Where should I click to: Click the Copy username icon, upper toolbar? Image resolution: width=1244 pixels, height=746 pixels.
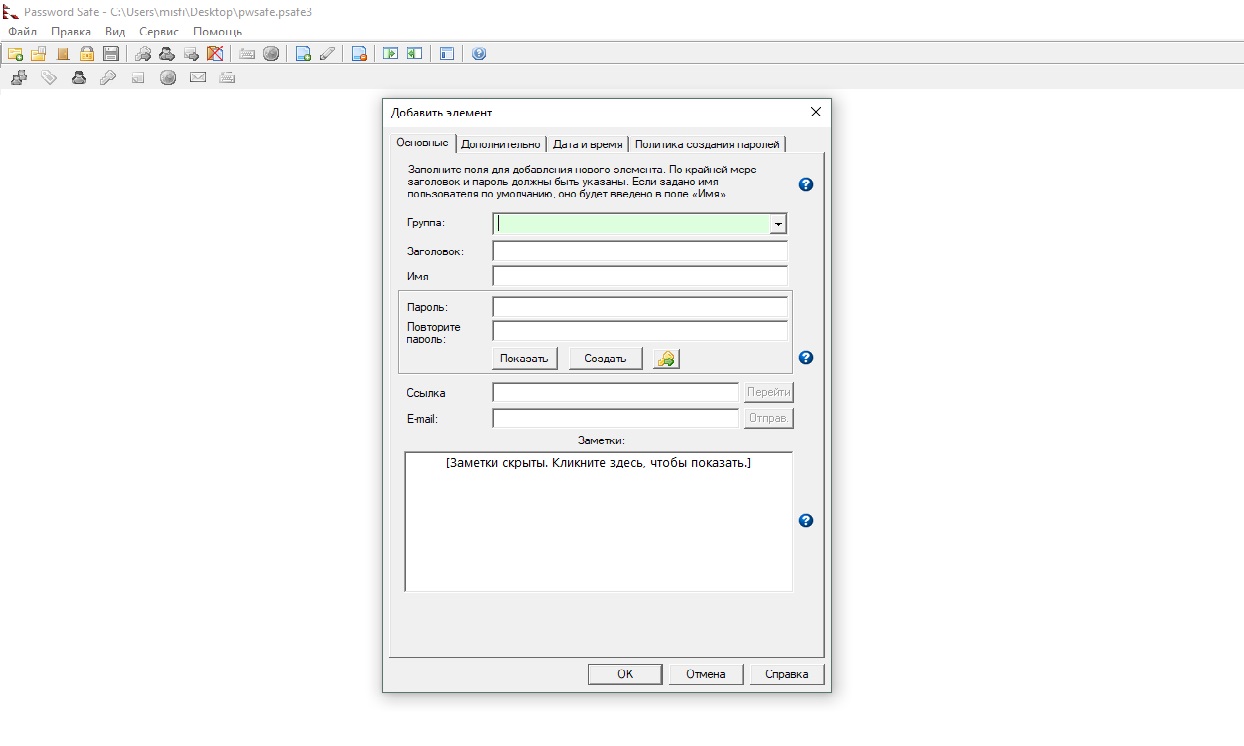click(167, 54)
